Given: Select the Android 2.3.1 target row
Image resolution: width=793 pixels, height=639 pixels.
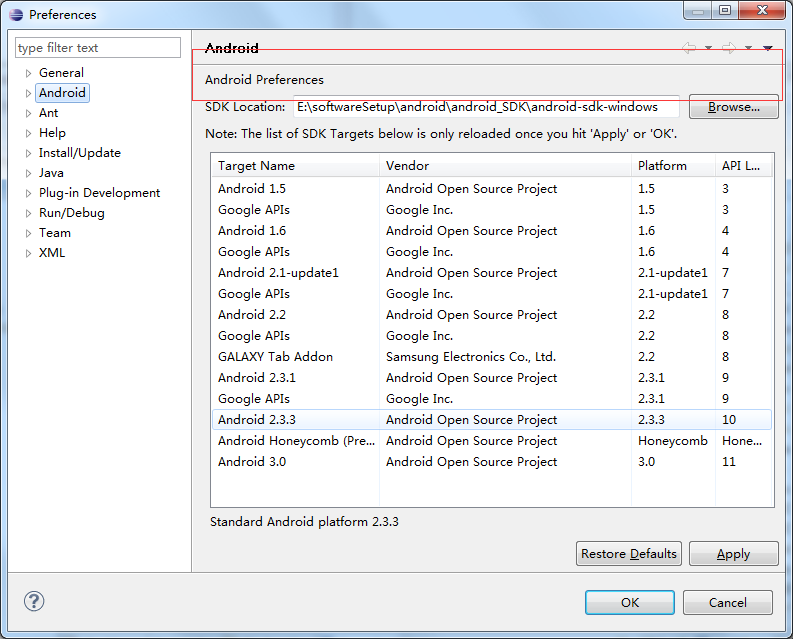Looking at the screenshot, I should coord(492,378).
